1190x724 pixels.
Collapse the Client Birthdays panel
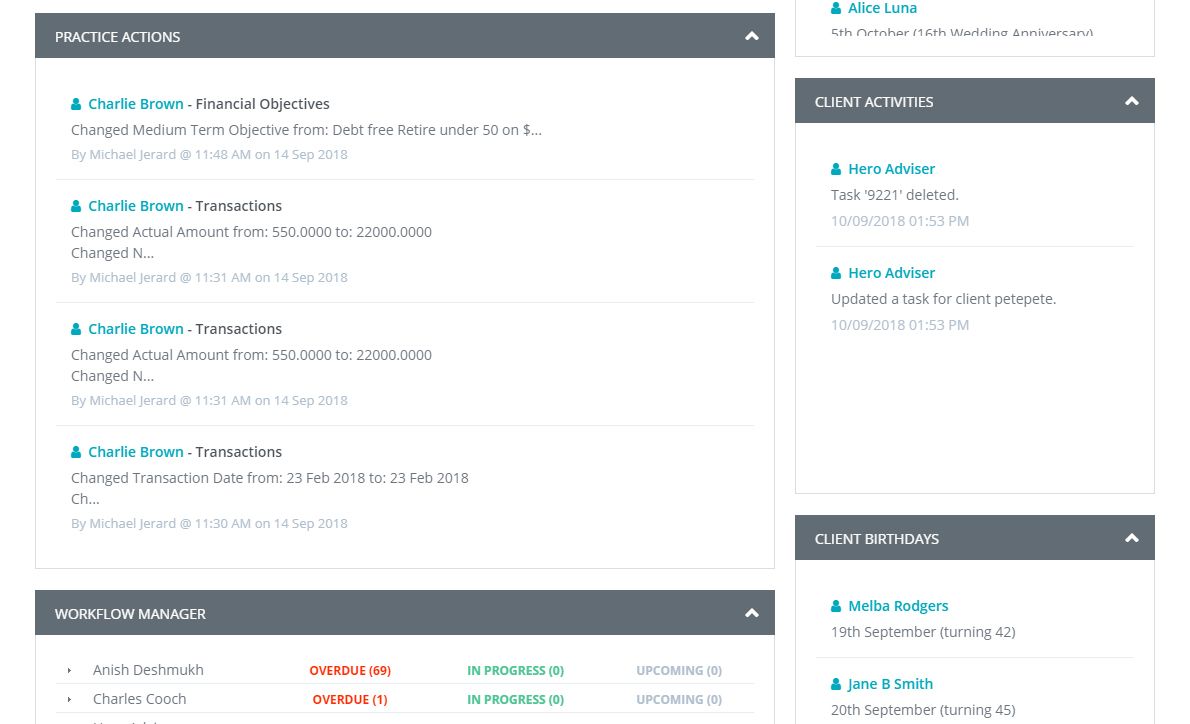[1132, 538]
